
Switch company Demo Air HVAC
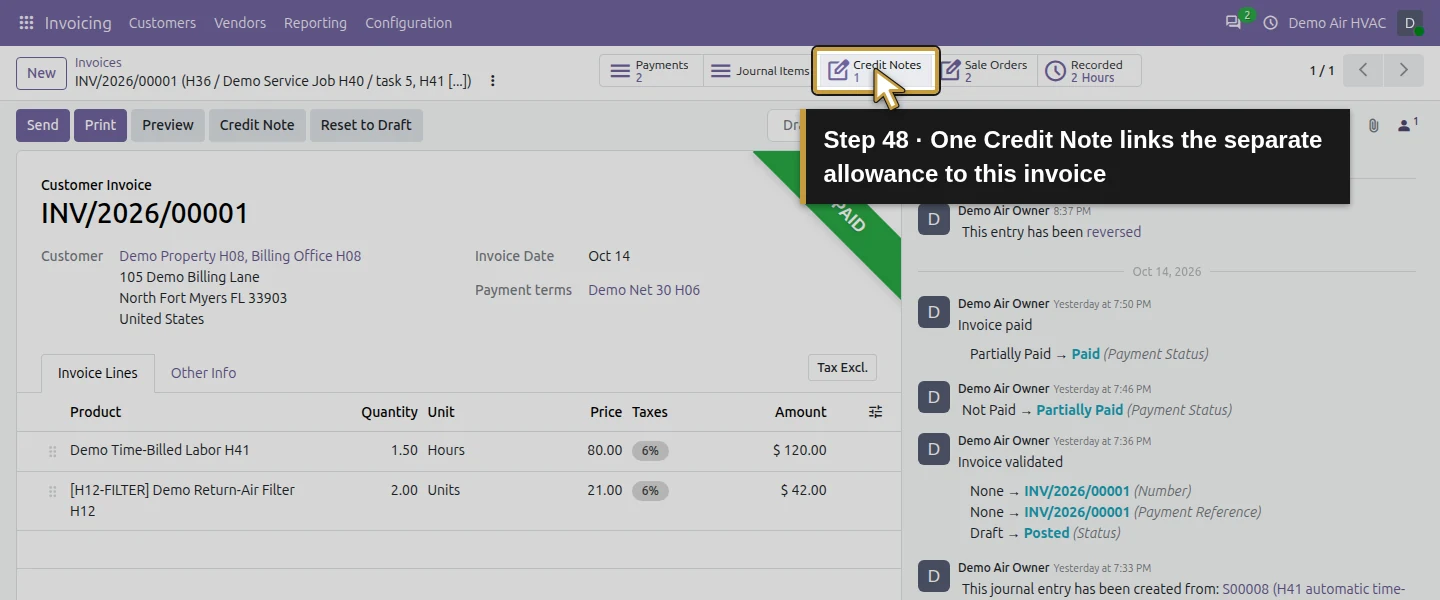point(1337,22)
